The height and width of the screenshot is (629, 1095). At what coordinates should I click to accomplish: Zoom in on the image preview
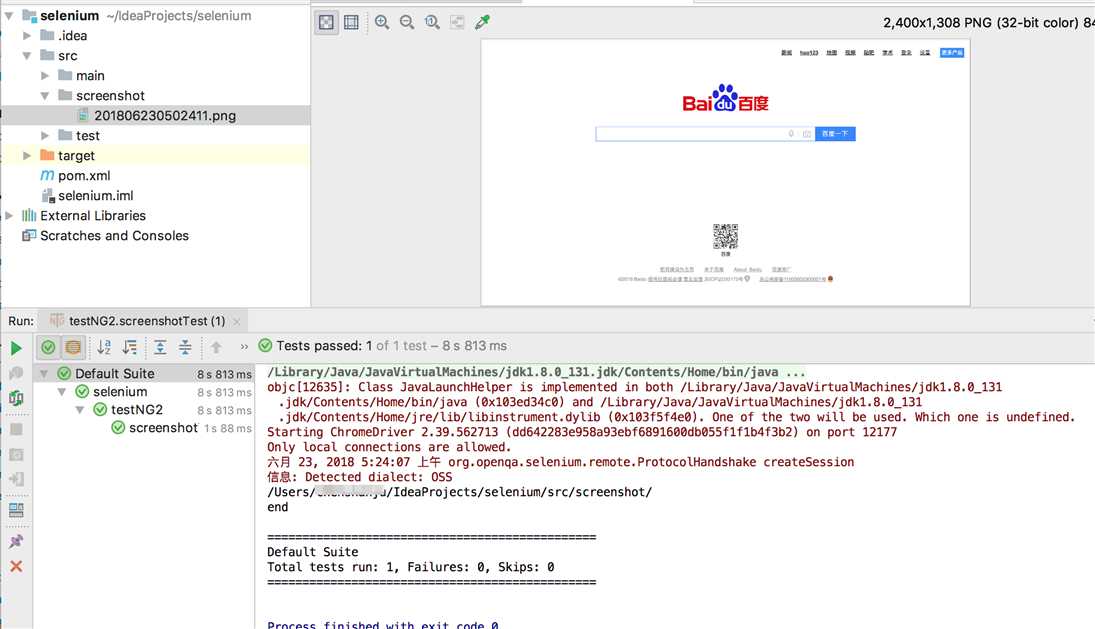[382, 22]
